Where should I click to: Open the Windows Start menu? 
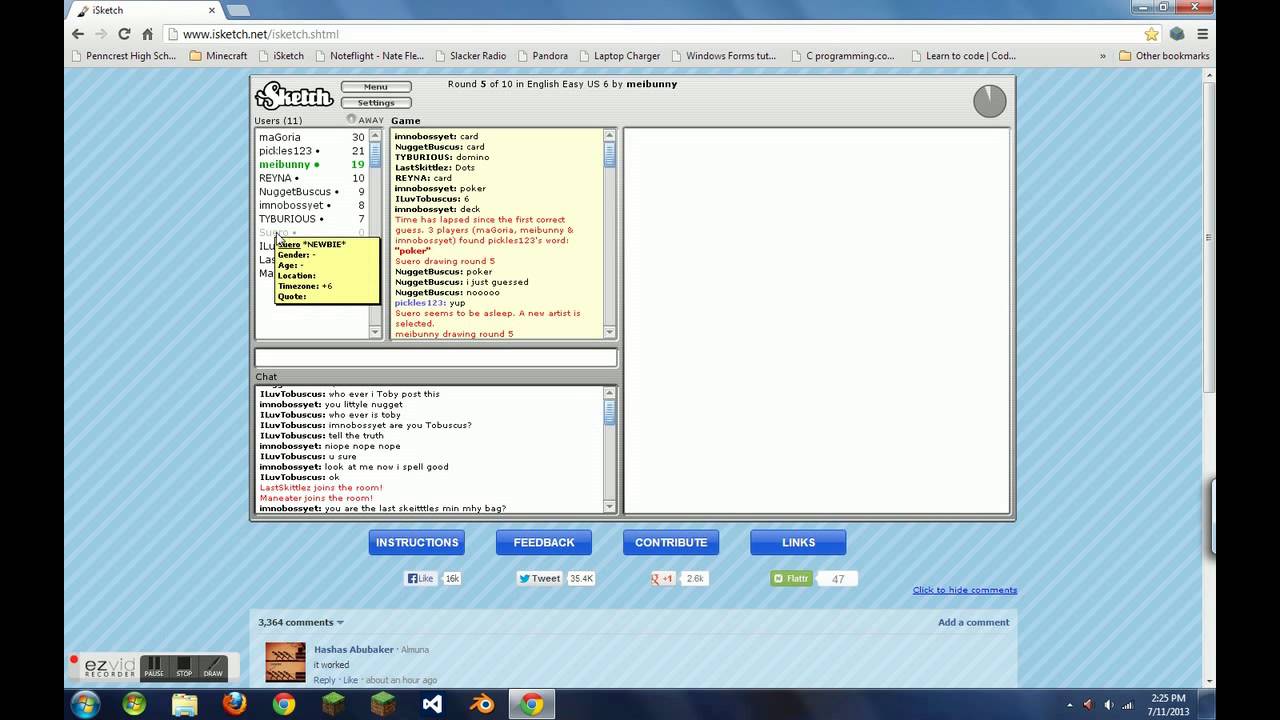85,704
